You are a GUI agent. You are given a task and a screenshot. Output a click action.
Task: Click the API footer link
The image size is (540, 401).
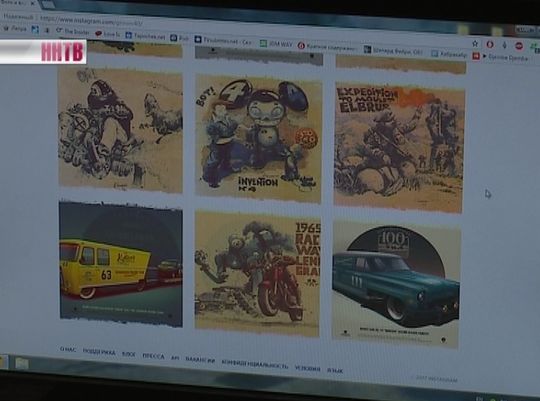[175, 358]
